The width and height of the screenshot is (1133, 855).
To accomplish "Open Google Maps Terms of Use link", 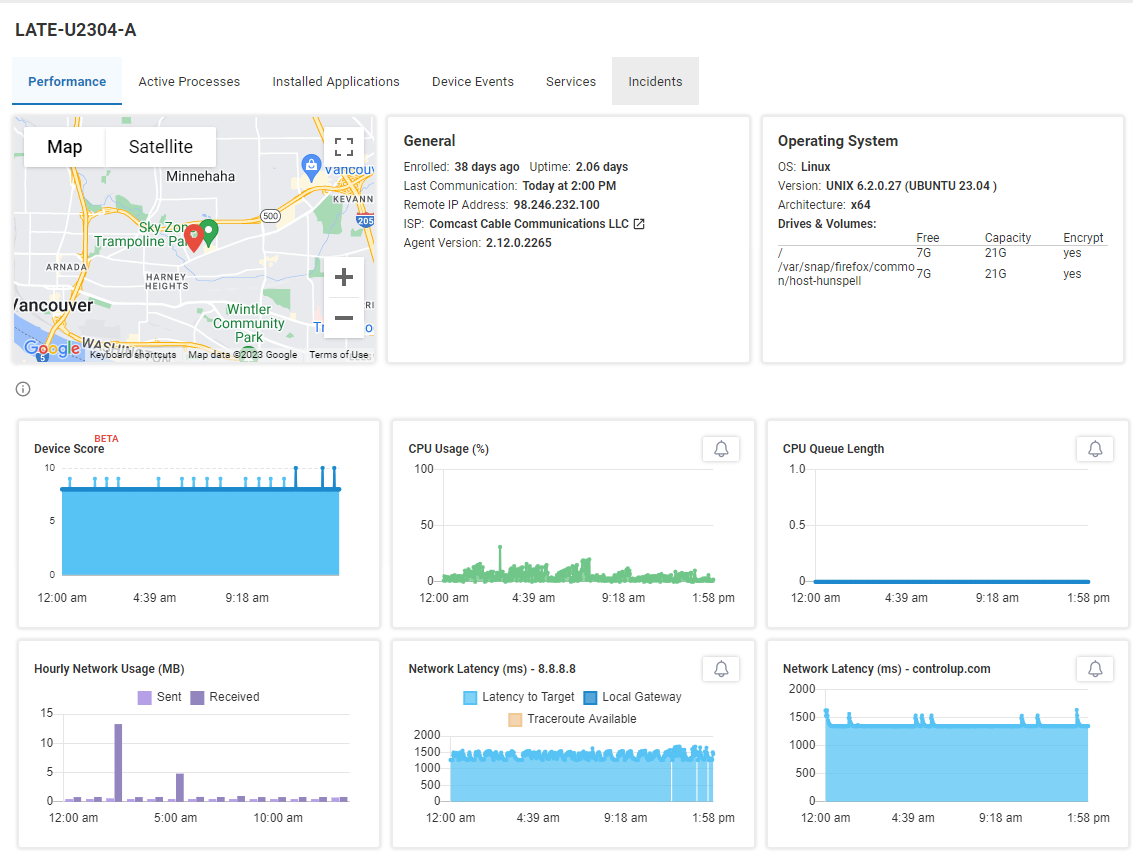I will pos(338,355).
